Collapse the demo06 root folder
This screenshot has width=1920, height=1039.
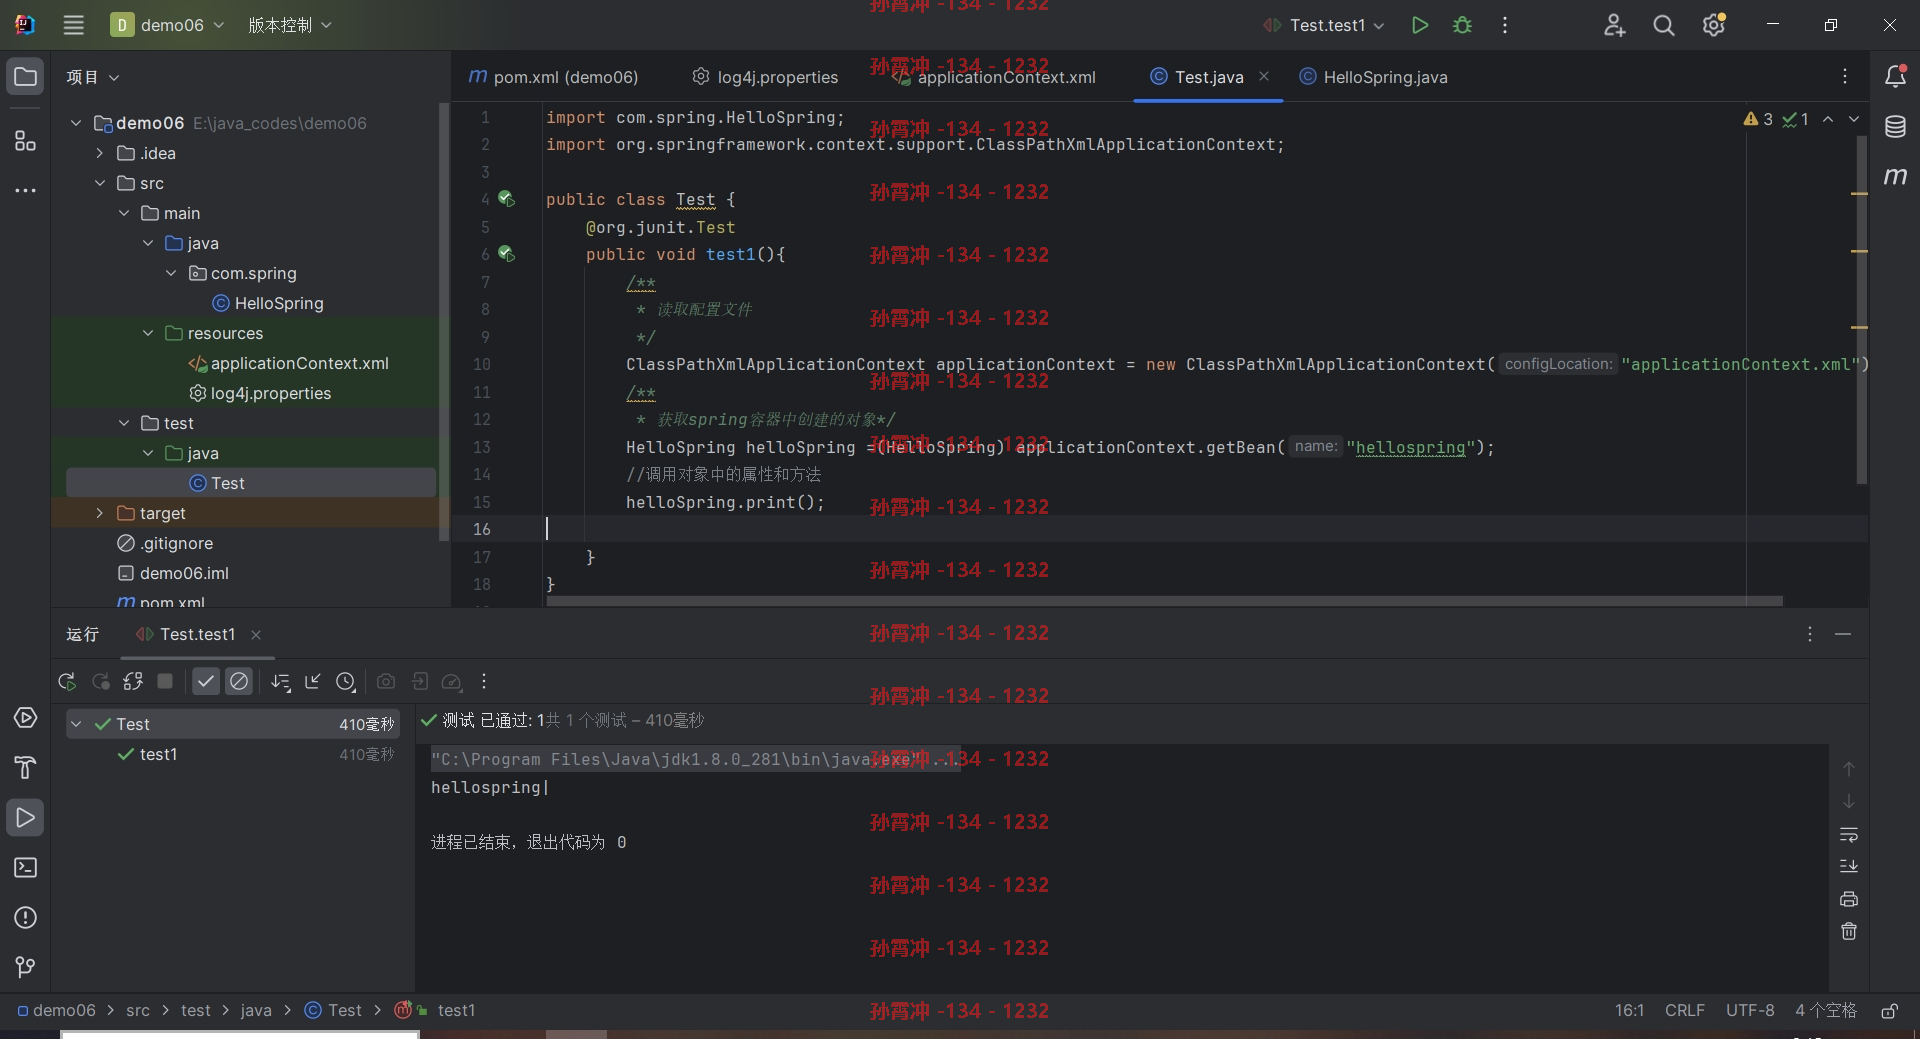(x=76, y=123)
